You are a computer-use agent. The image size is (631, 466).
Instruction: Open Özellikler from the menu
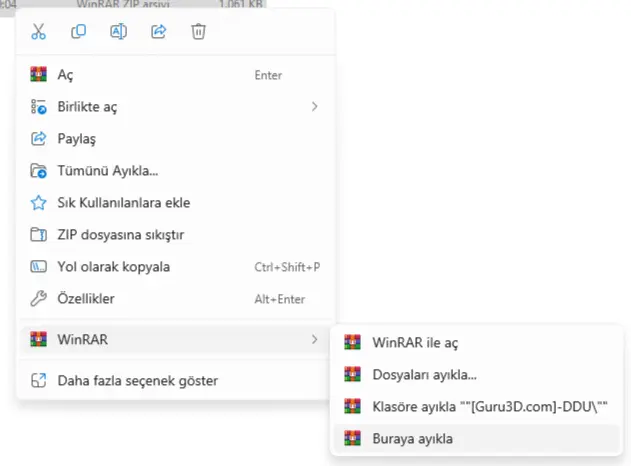click(x=175, y=299)
